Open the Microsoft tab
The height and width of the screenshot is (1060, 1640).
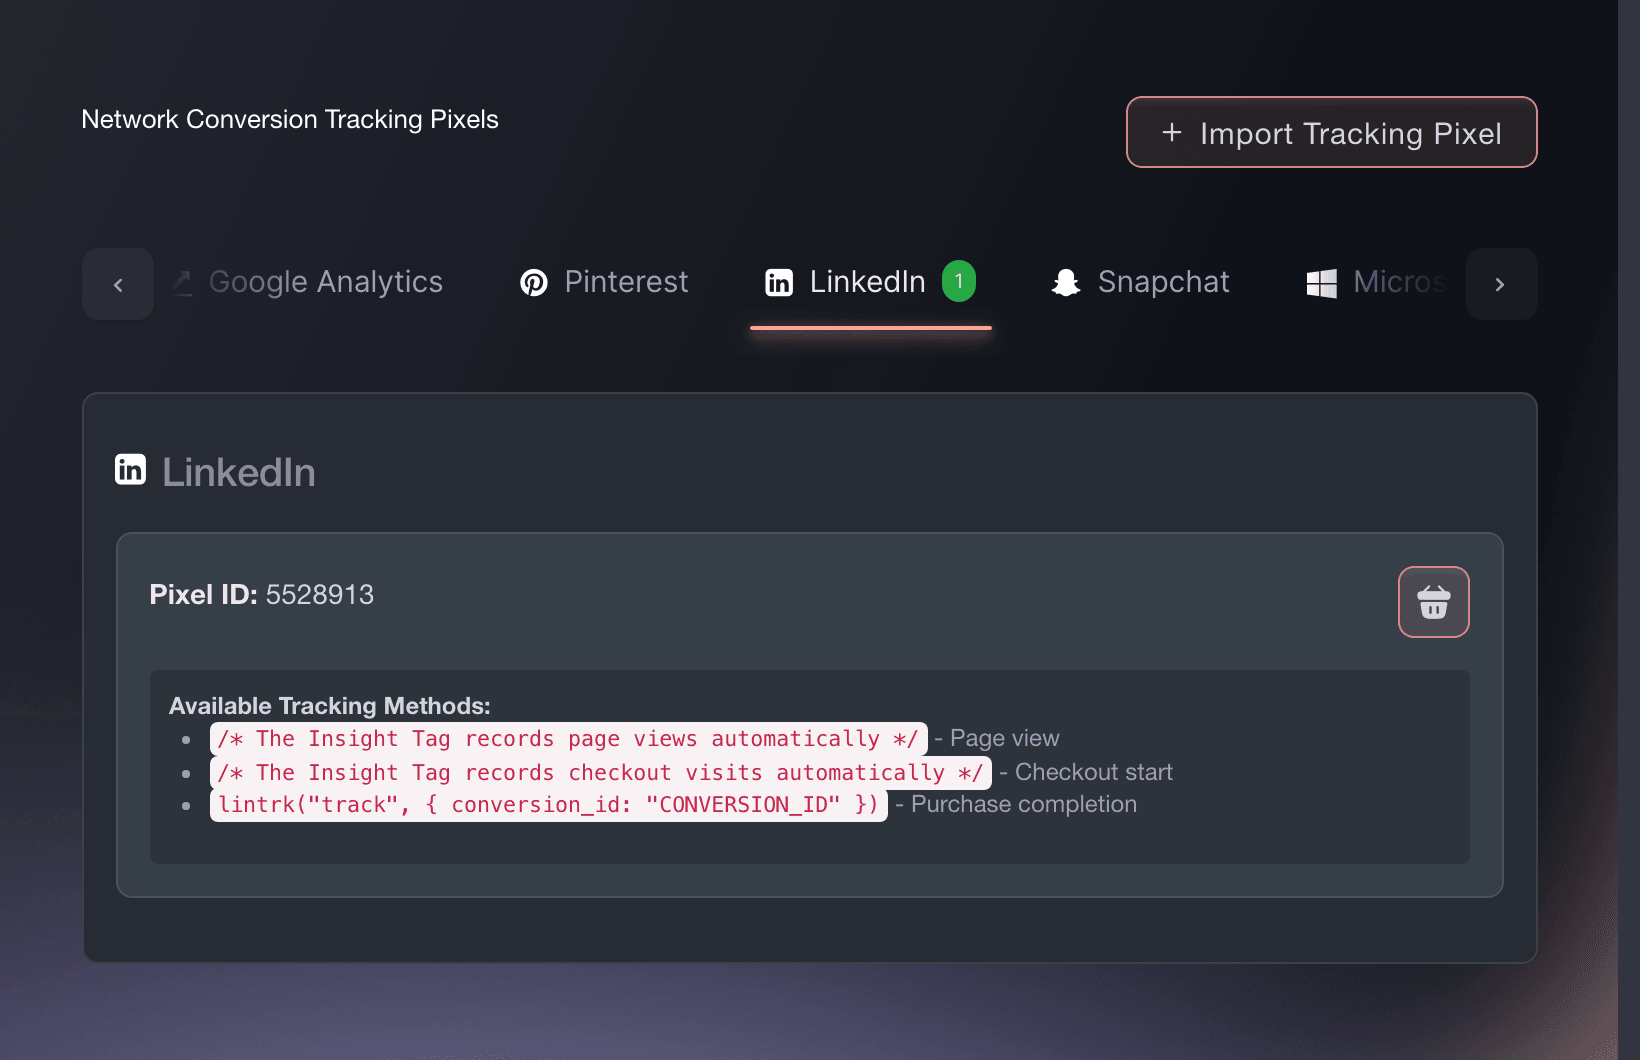click(1376, 283)
